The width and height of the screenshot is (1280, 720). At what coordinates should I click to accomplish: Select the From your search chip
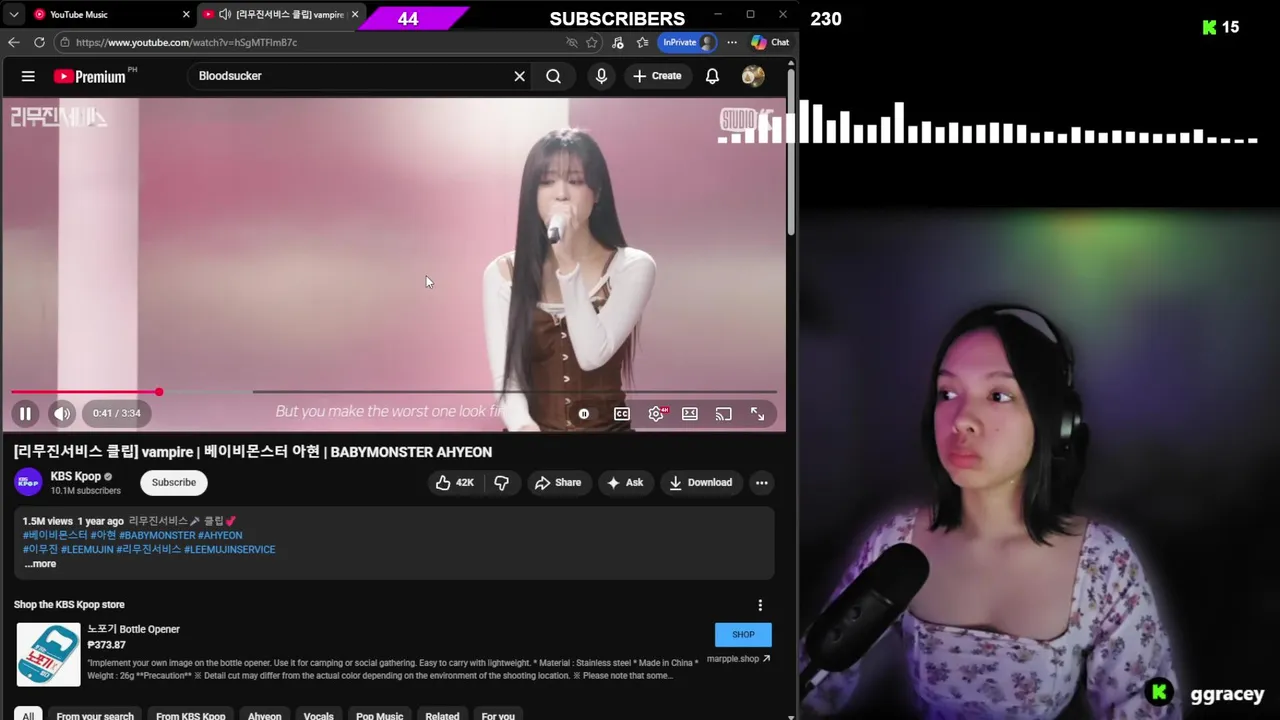95,715
